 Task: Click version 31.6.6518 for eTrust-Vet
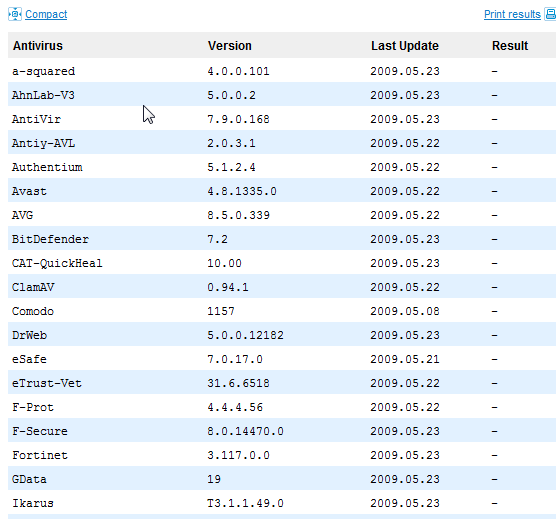coord(238,383)
